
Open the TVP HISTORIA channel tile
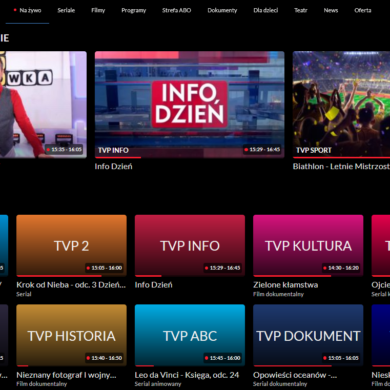point(71,335)
